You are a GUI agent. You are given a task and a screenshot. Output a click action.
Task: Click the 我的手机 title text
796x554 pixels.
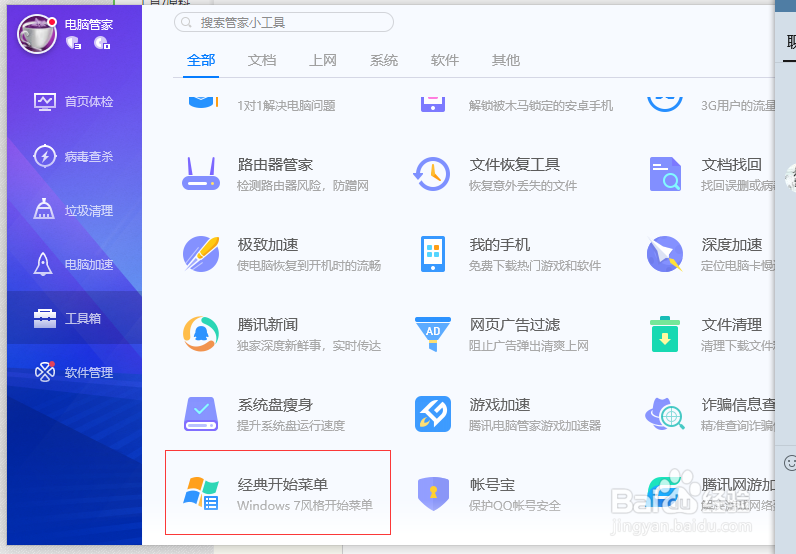(500, 244)
